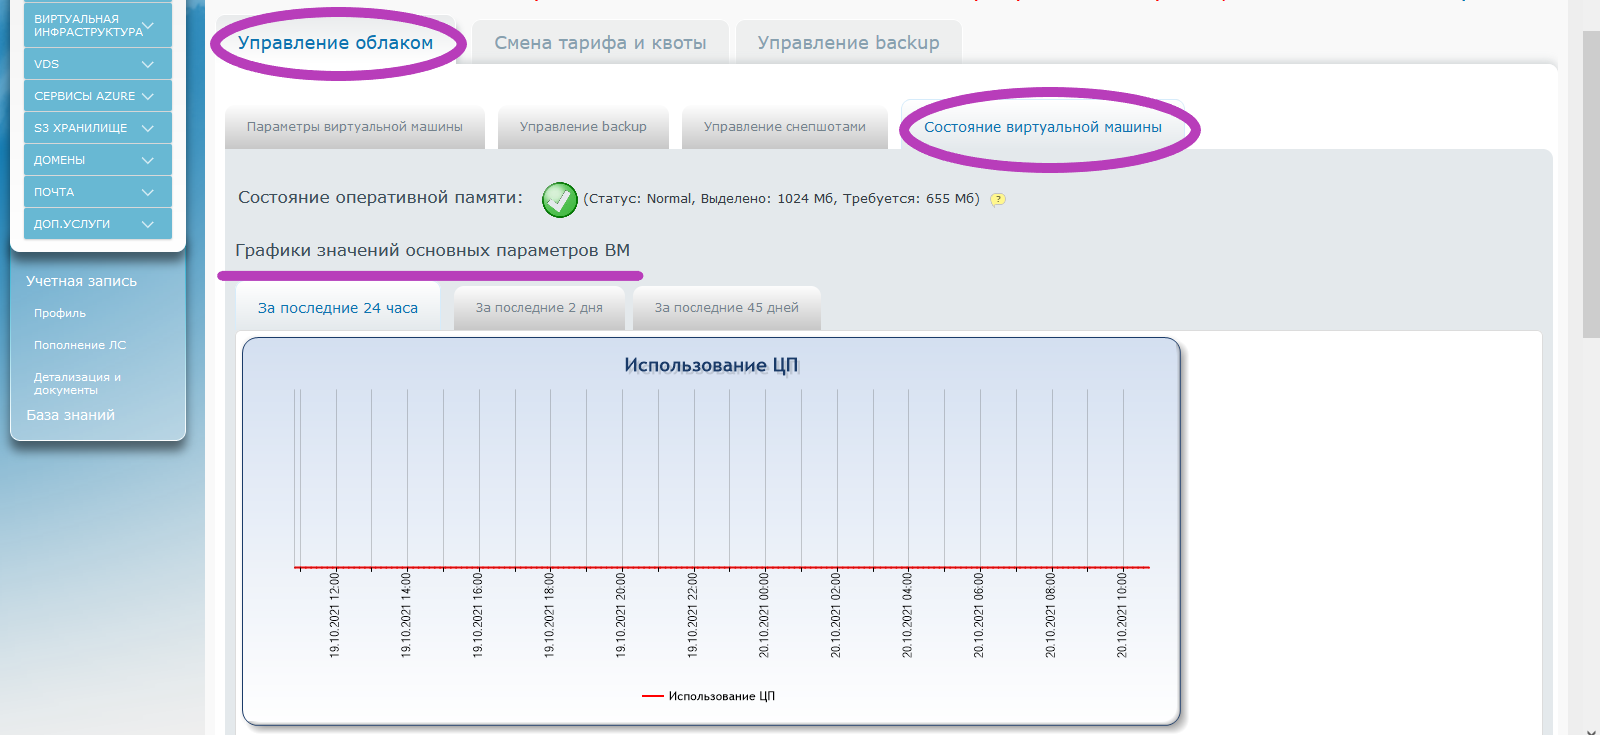Switch to Смена тарифа и квоты tab
This screenshot has height=735, width=1600.
(x=600, y=43)
